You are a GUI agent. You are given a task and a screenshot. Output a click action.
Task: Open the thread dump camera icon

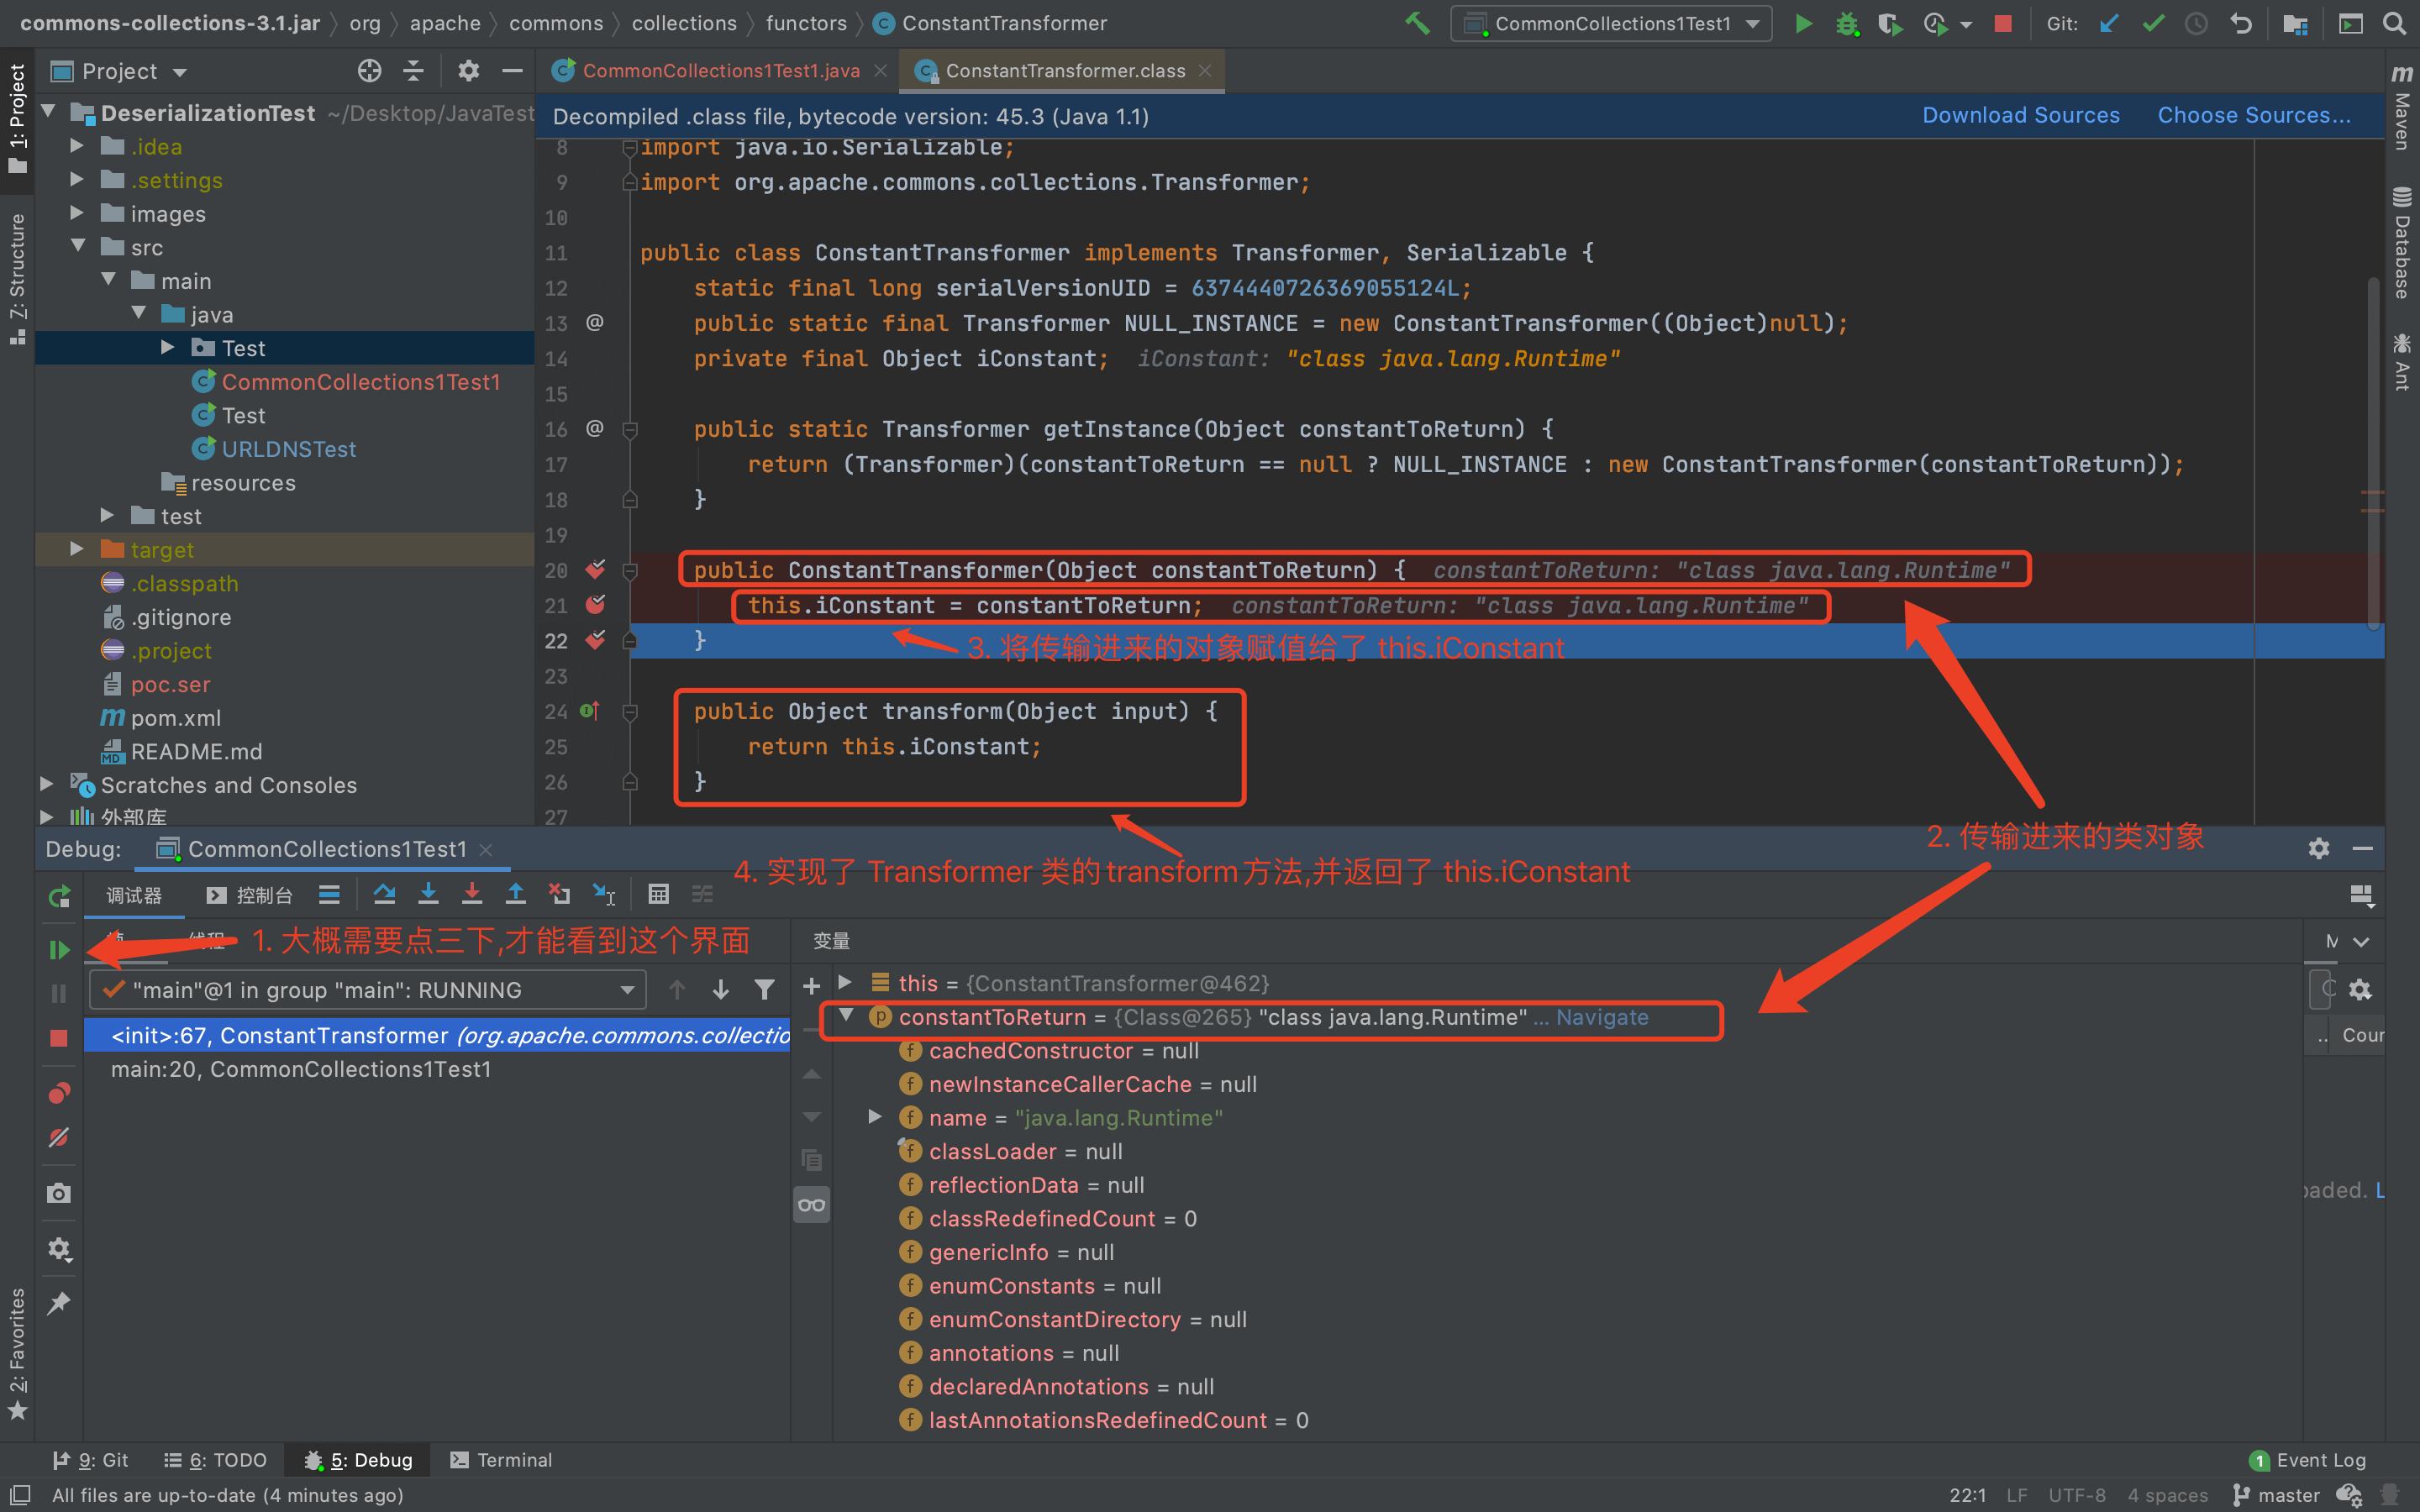(x=59, y=1193)
